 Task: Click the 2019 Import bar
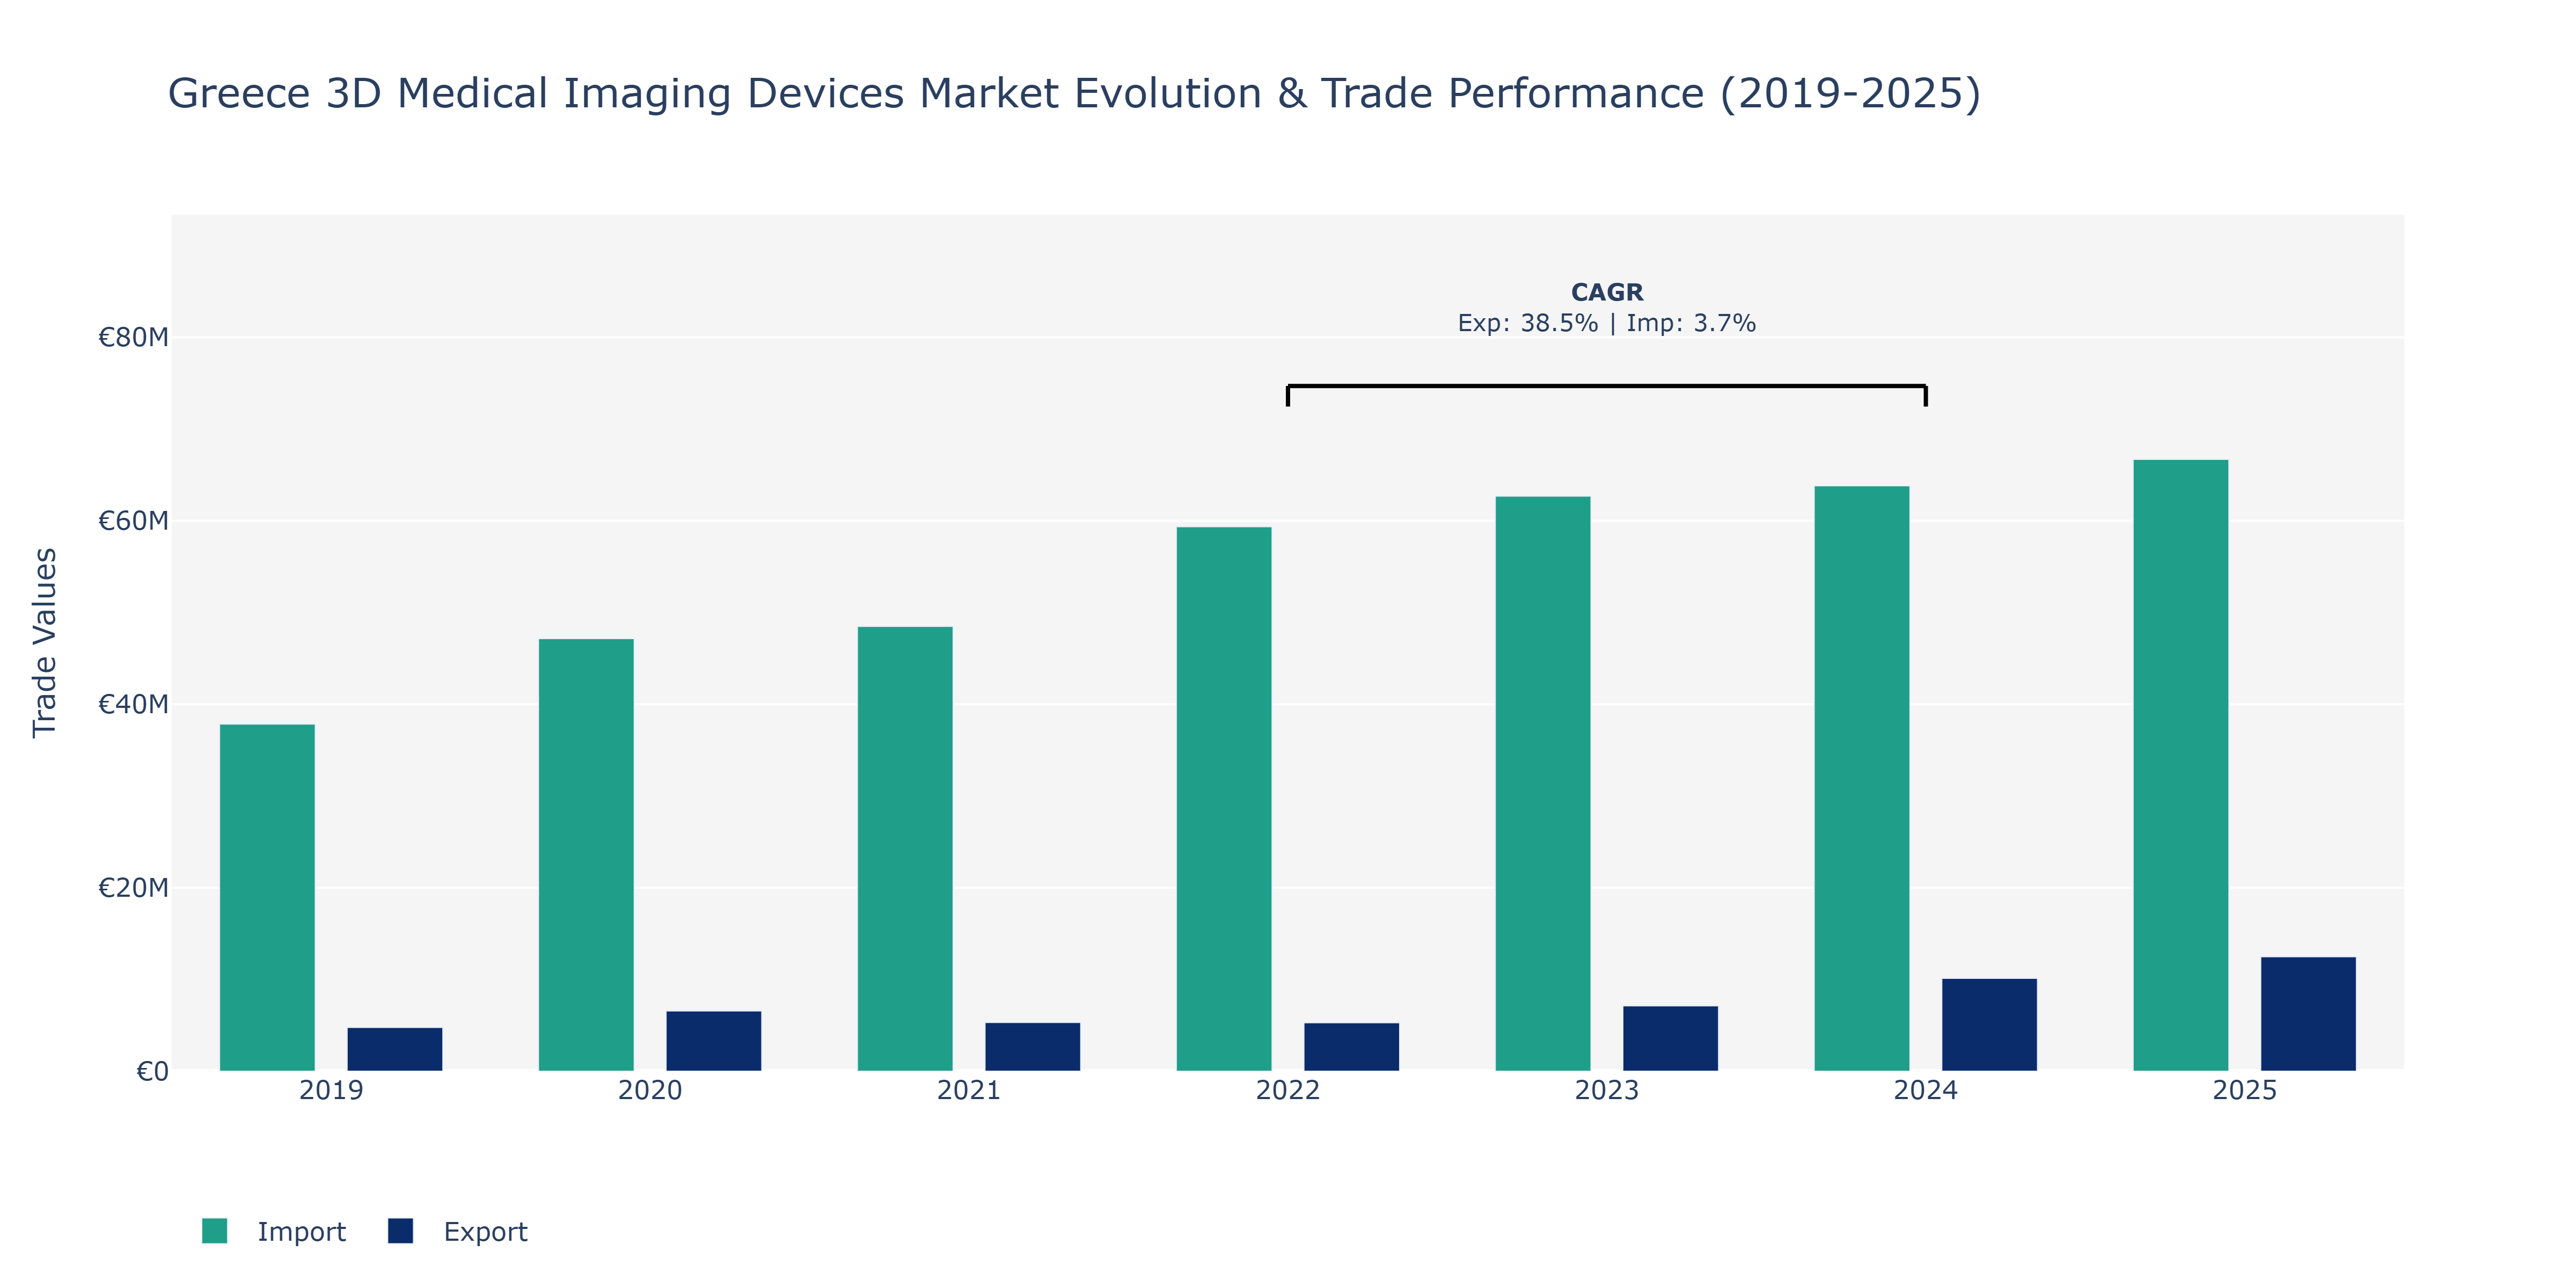(267, 897)
